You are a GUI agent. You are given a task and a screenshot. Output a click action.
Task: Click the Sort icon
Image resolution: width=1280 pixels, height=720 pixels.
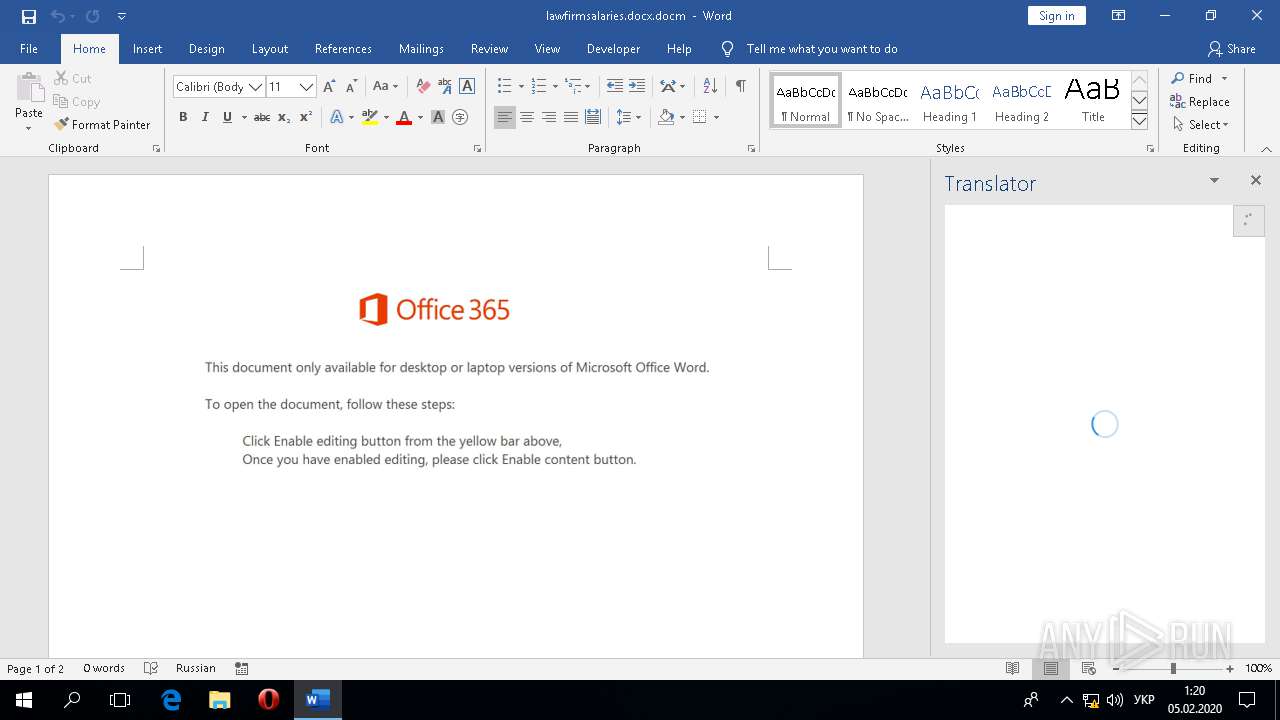710,87
